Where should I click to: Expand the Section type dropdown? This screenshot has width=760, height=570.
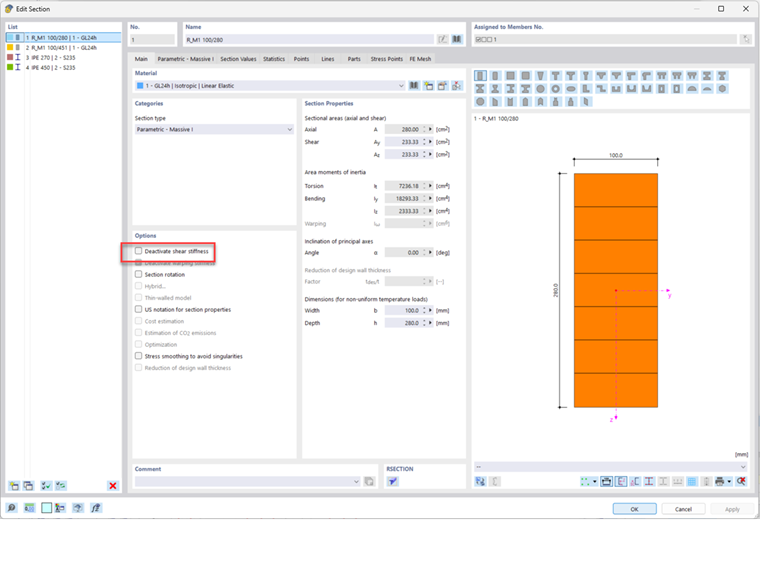[x=289, y=129]
